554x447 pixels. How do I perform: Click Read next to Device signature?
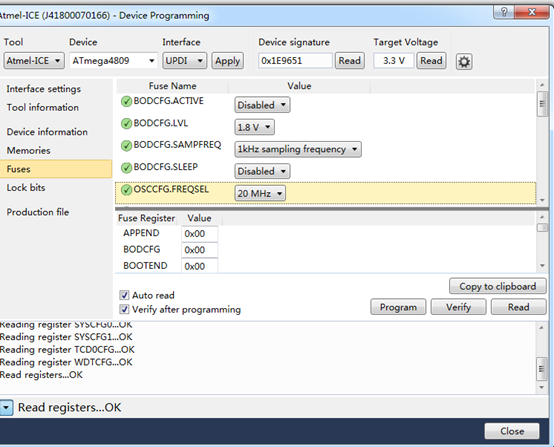pyautogui.click(x=349, y=61)
